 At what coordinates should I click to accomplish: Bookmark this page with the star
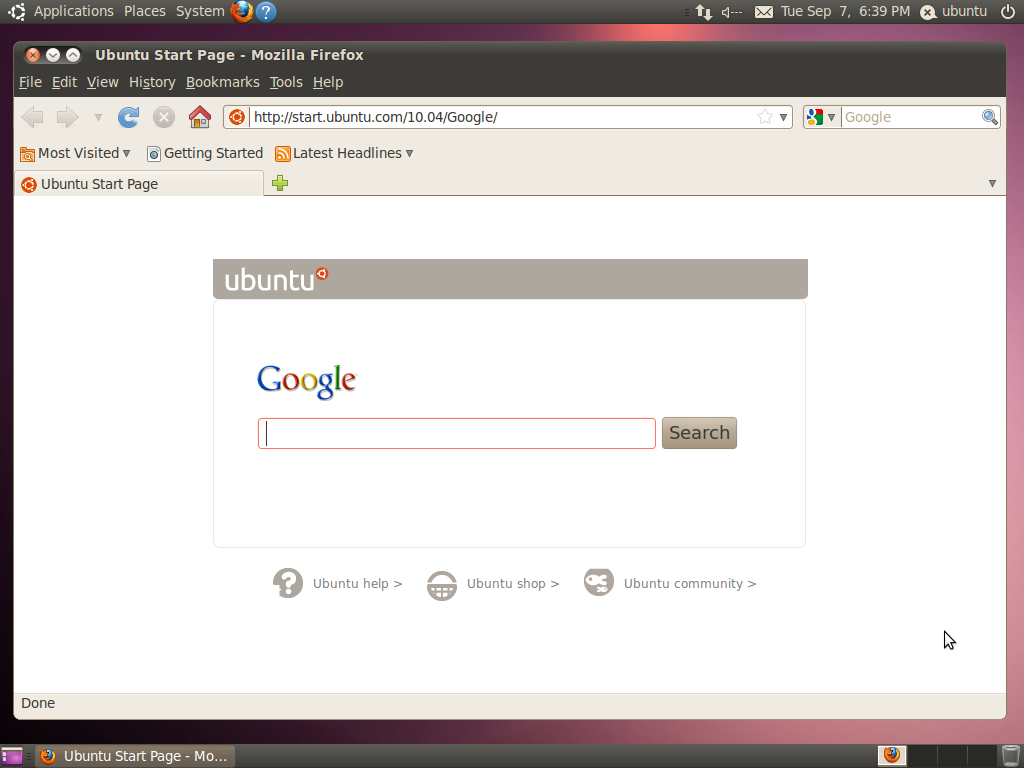(x=765, y=117)
